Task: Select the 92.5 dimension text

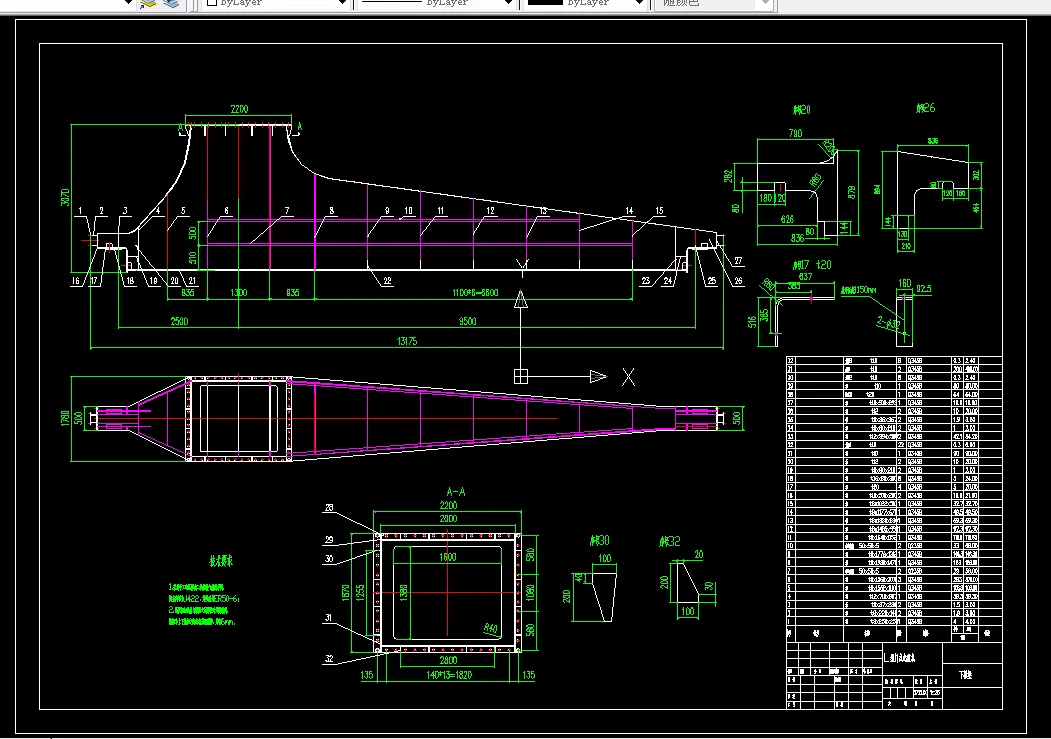Action: click(x=924, y=289)
